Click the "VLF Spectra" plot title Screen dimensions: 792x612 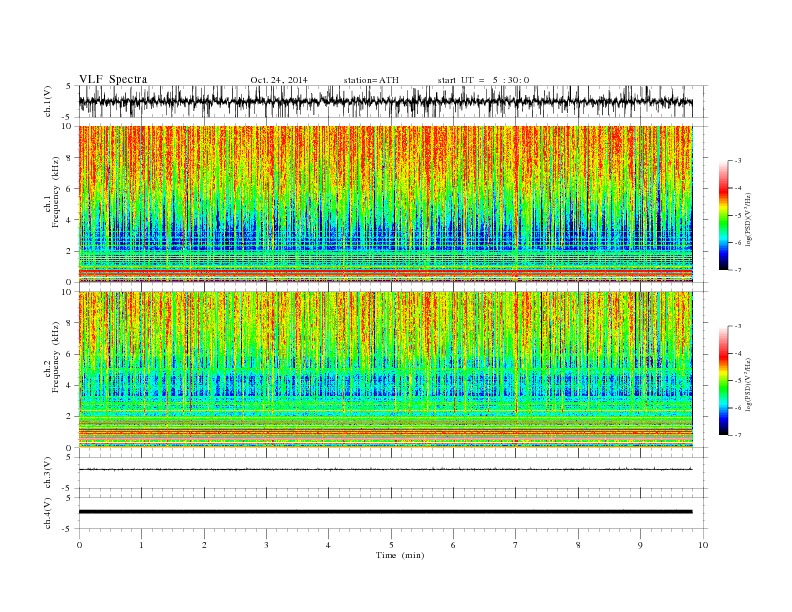point(113,79)
